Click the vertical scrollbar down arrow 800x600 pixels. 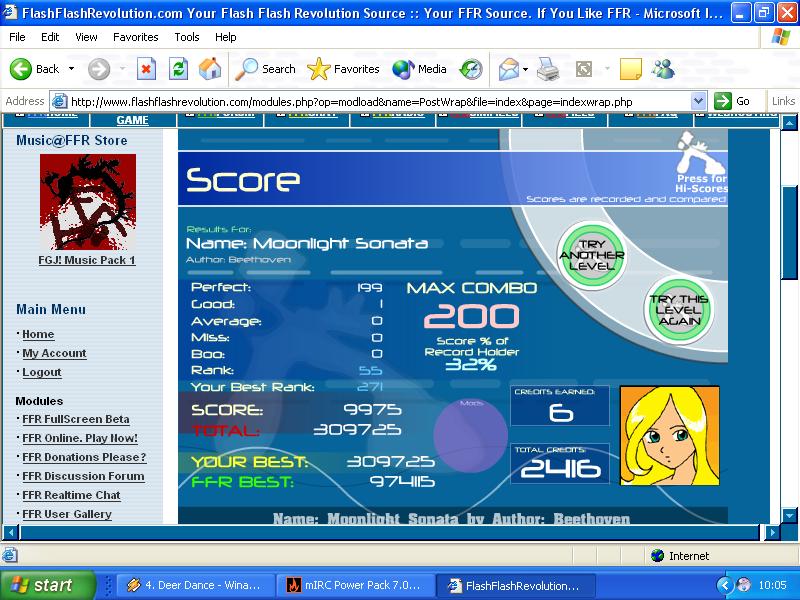[789, 515]
